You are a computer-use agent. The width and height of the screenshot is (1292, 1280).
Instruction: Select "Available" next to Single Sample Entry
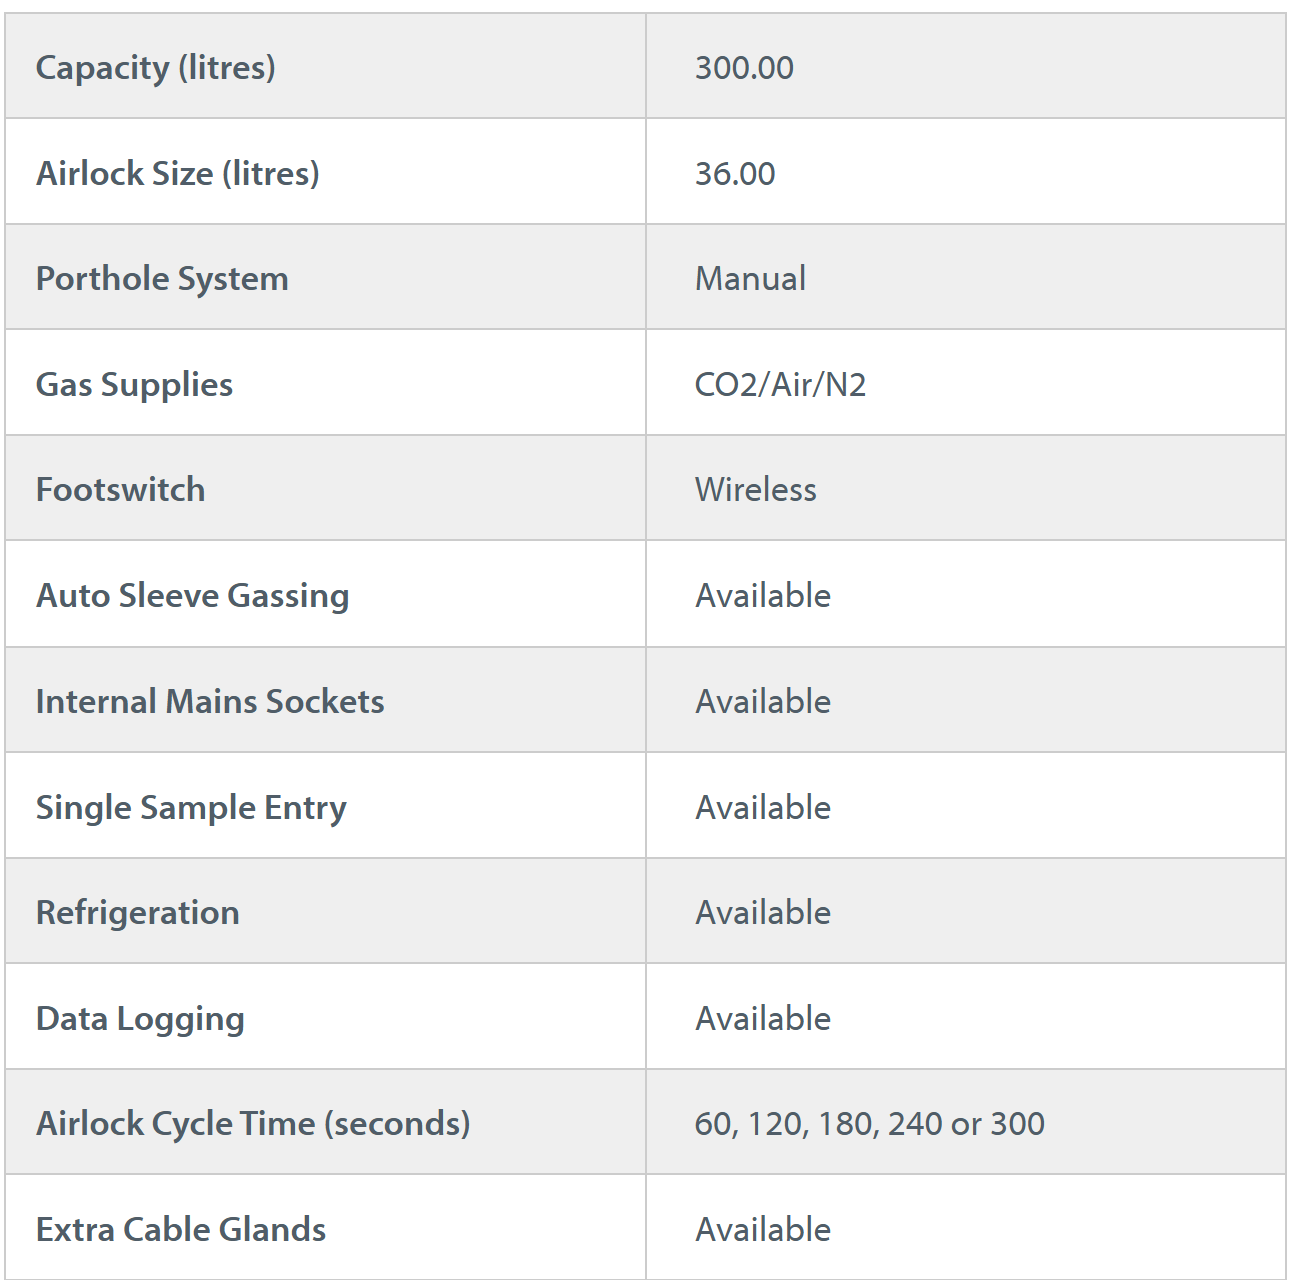coord(763,808)
